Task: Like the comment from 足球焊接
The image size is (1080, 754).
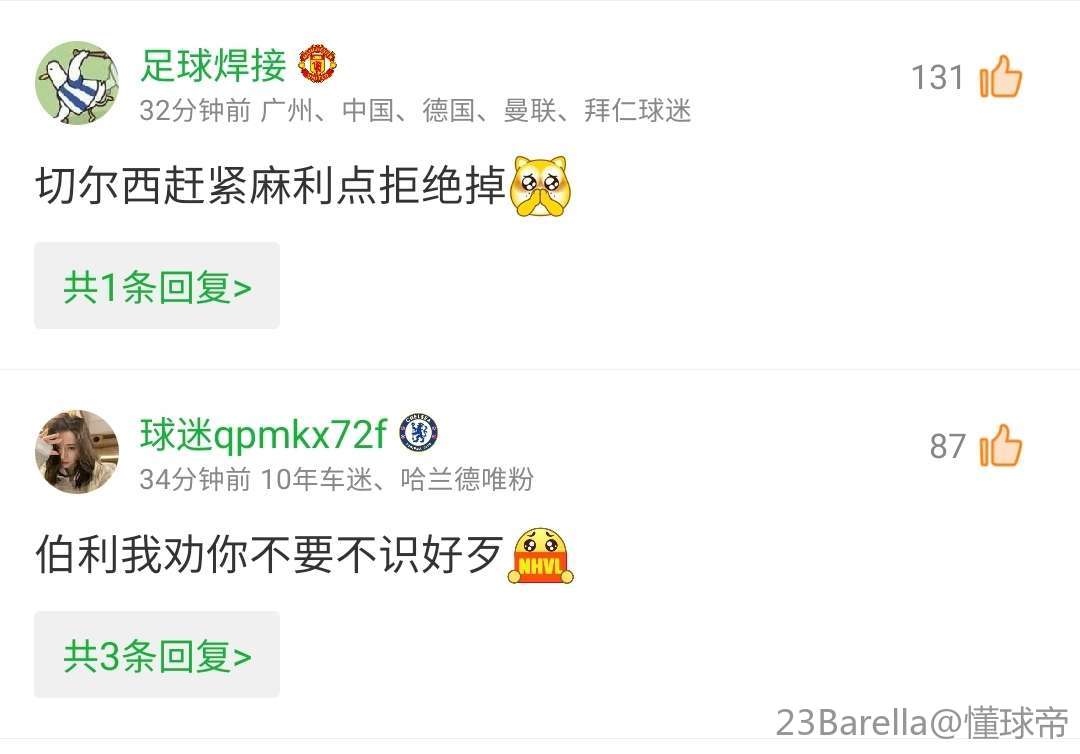Action: tap(1001, 77)
